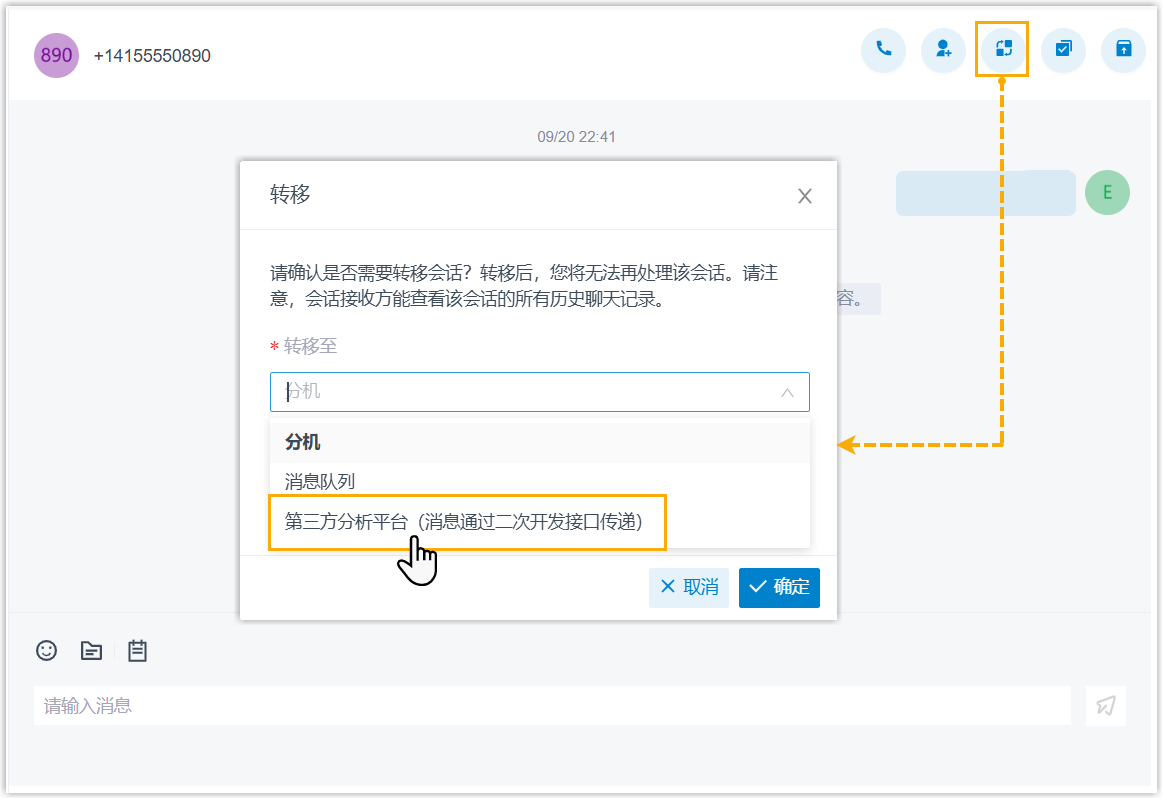Click the phone call icon

point(883,49)
